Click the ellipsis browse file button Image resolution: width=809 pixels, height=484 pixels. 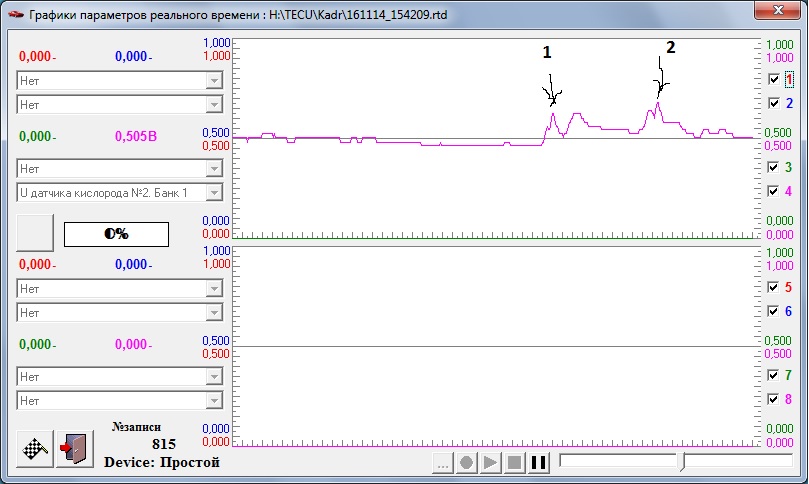click(443, 462)
